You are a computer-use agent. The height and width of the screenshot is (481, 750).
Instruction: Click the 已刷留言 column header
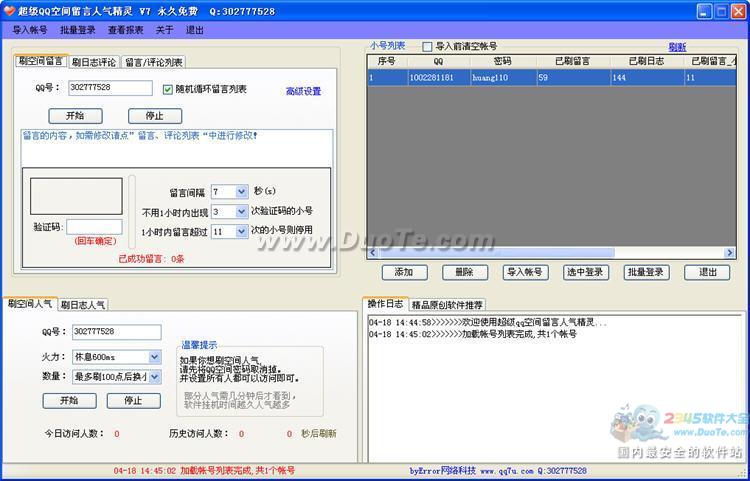(x=573, y=61)
